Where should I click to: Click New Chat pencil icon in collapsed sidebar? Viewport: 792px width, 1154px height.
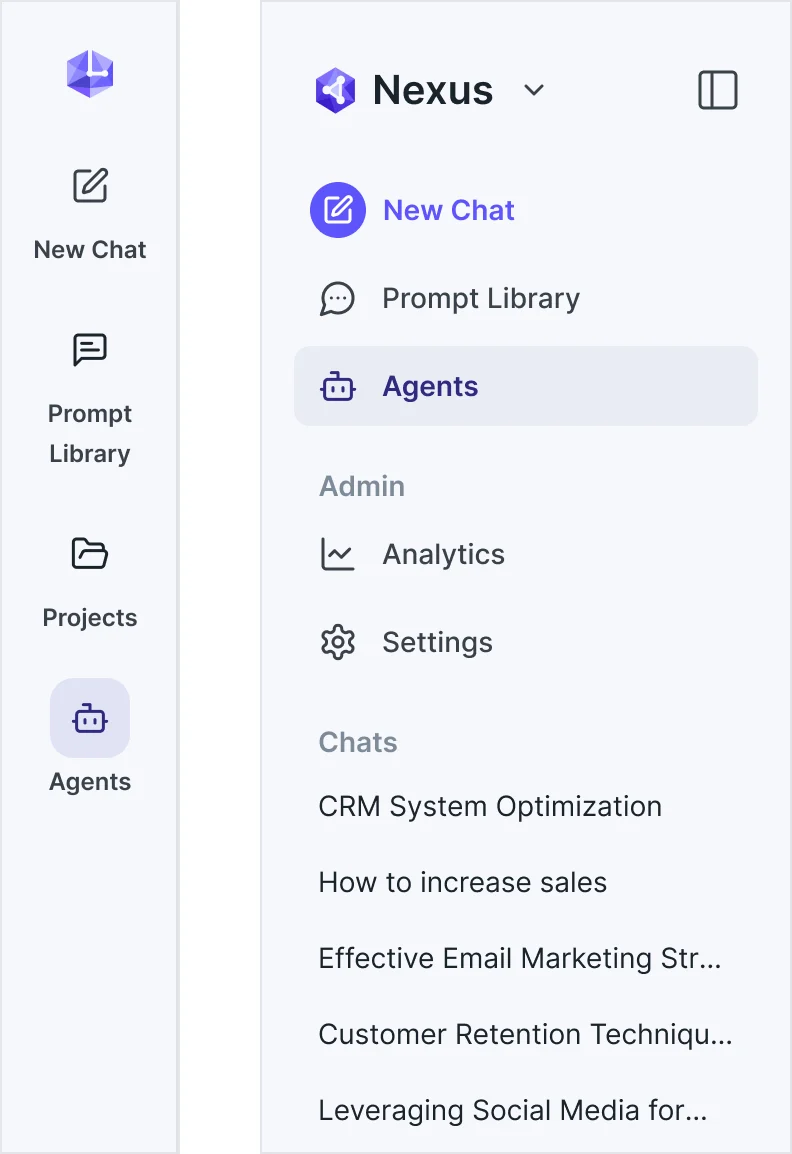[90, 185]
